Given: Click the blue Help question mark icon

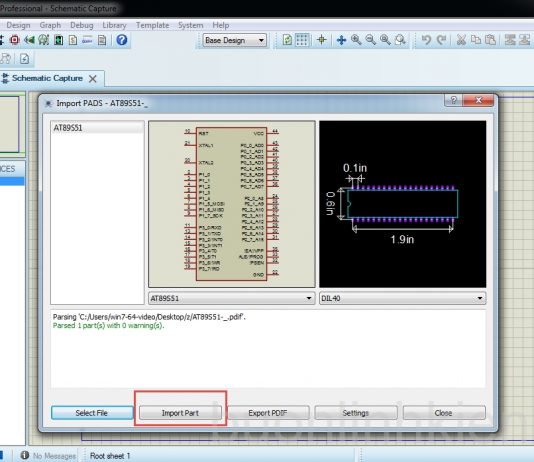Looking at the screenshot, I should (122, 40).
